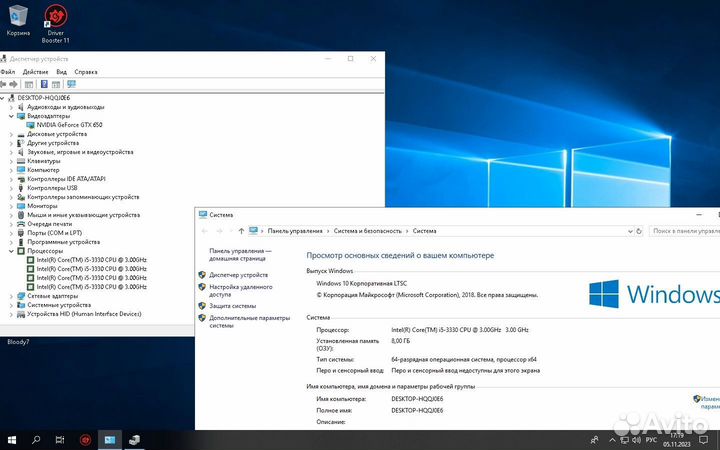Click the computer icon in Система address bar
Image resolution: width=720 pixels, height=450 pixels.
coord(253,231)
